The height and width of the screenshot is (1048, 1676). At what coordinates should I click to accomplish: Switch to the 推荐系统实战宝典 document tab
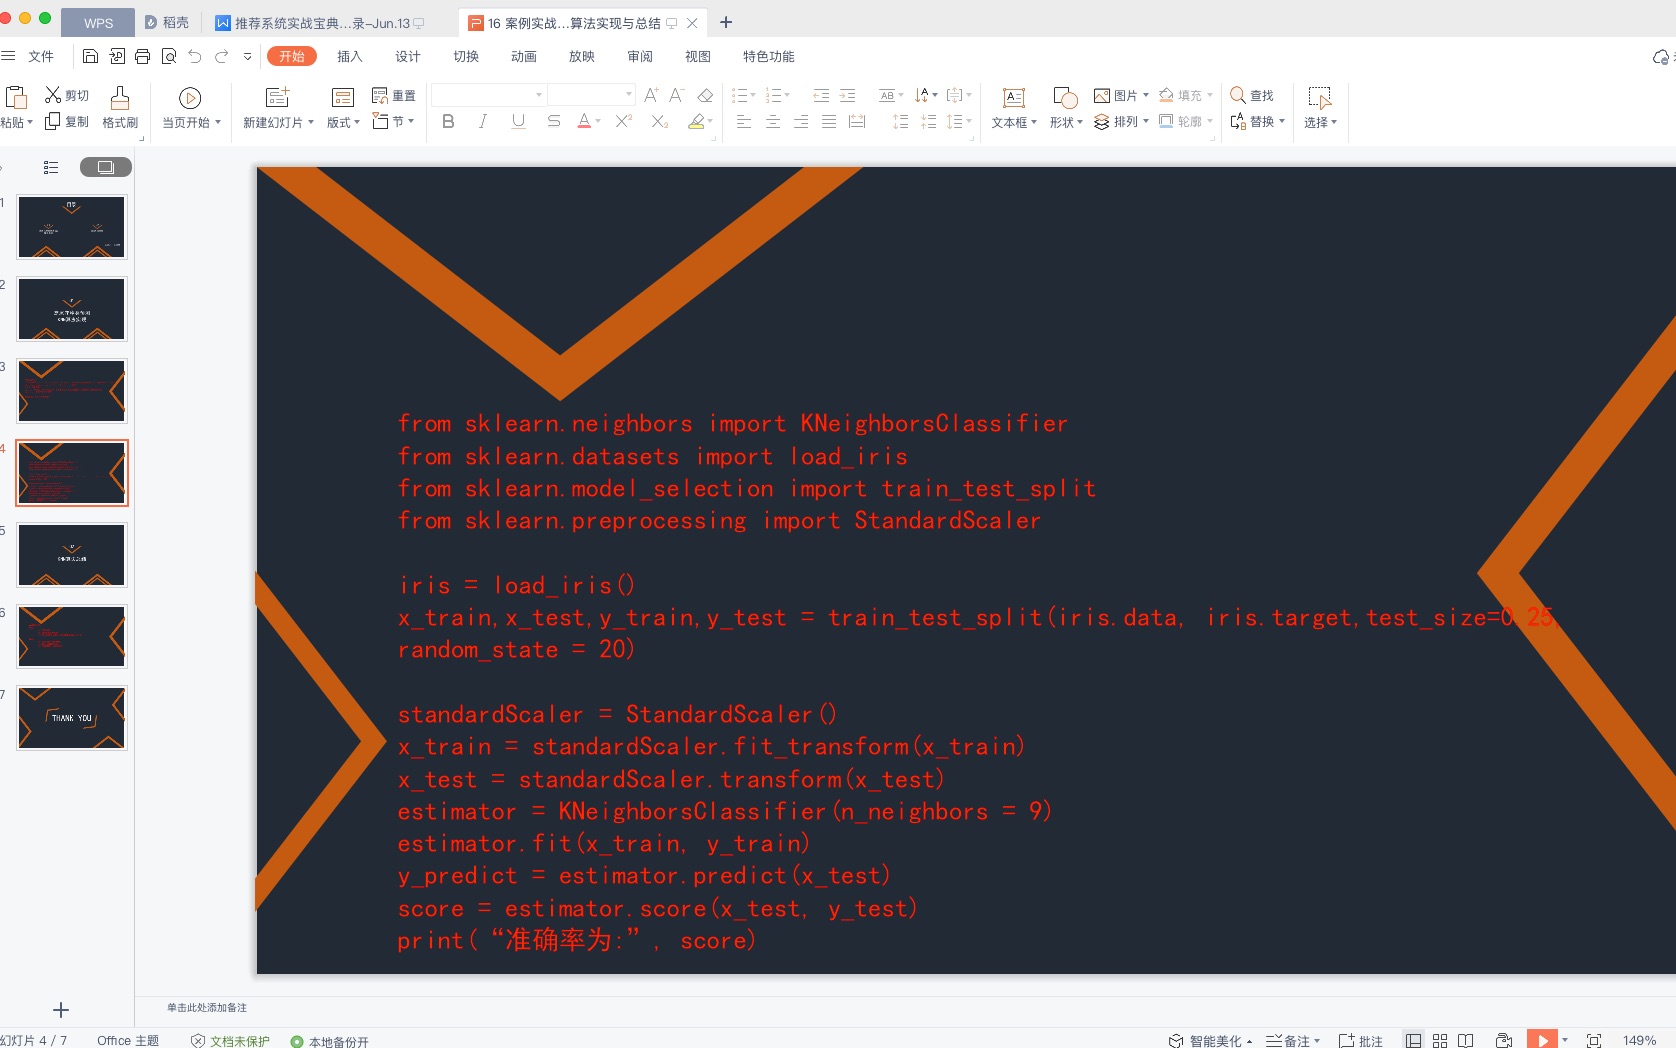point(320,23)
